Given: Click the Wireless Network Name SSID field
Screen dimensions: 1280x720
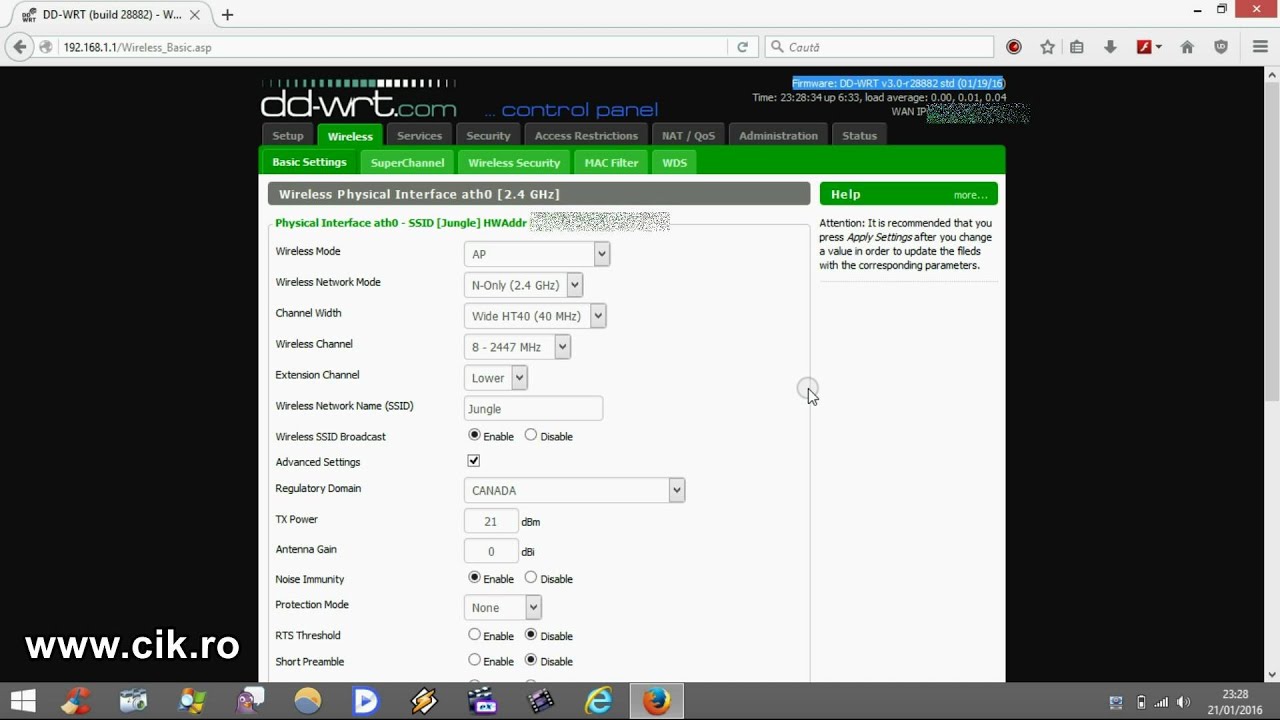Looking at the screenshot, I should [x=533, y=408].
